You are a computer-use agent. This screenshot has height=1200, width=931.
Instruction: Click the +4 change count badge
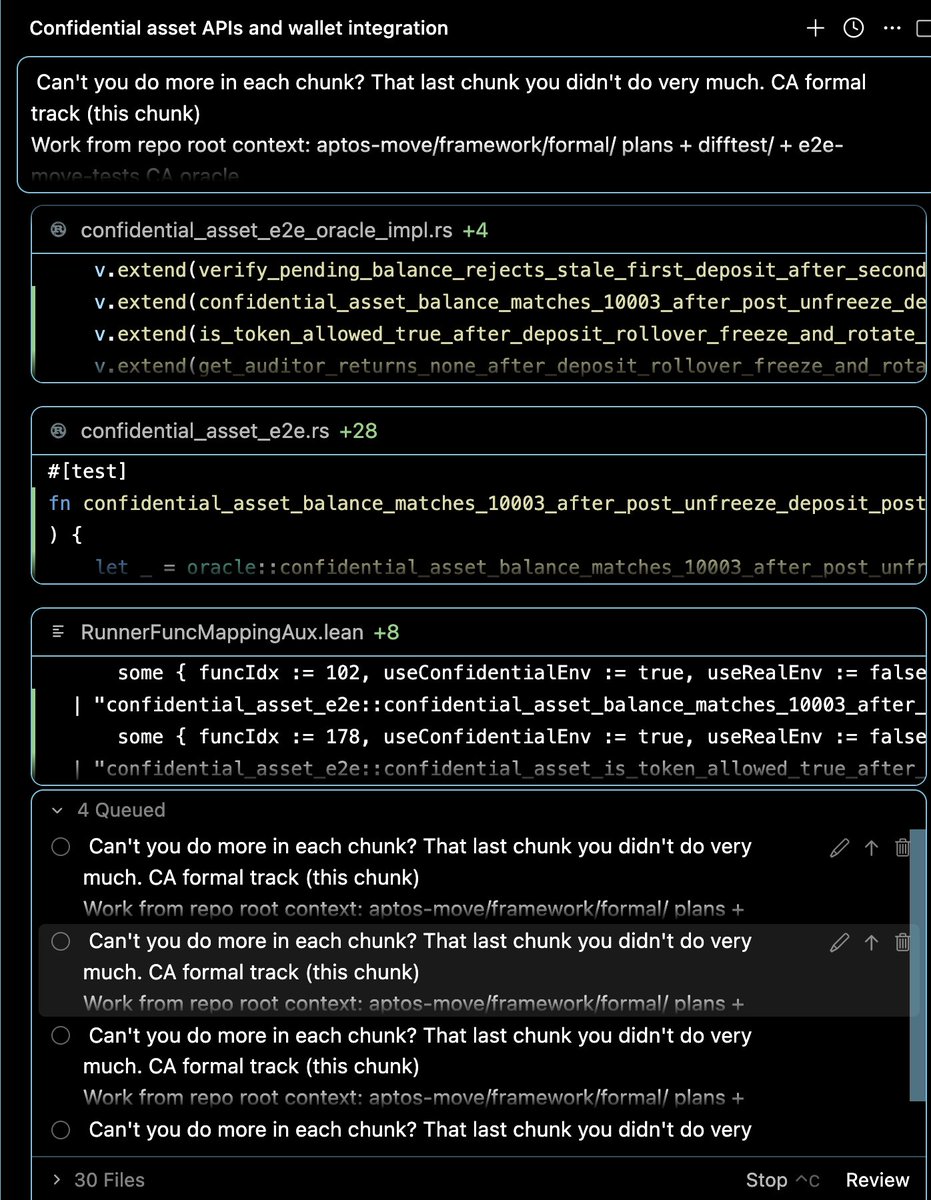(x=475, y=231)
